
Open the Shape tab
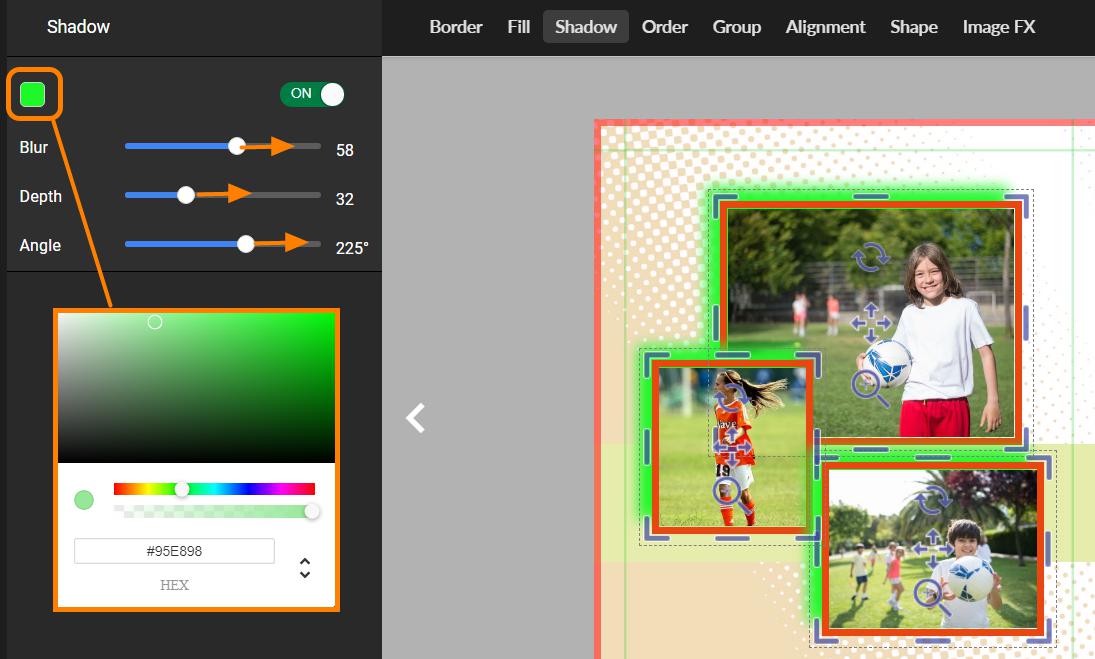point(913,27)
